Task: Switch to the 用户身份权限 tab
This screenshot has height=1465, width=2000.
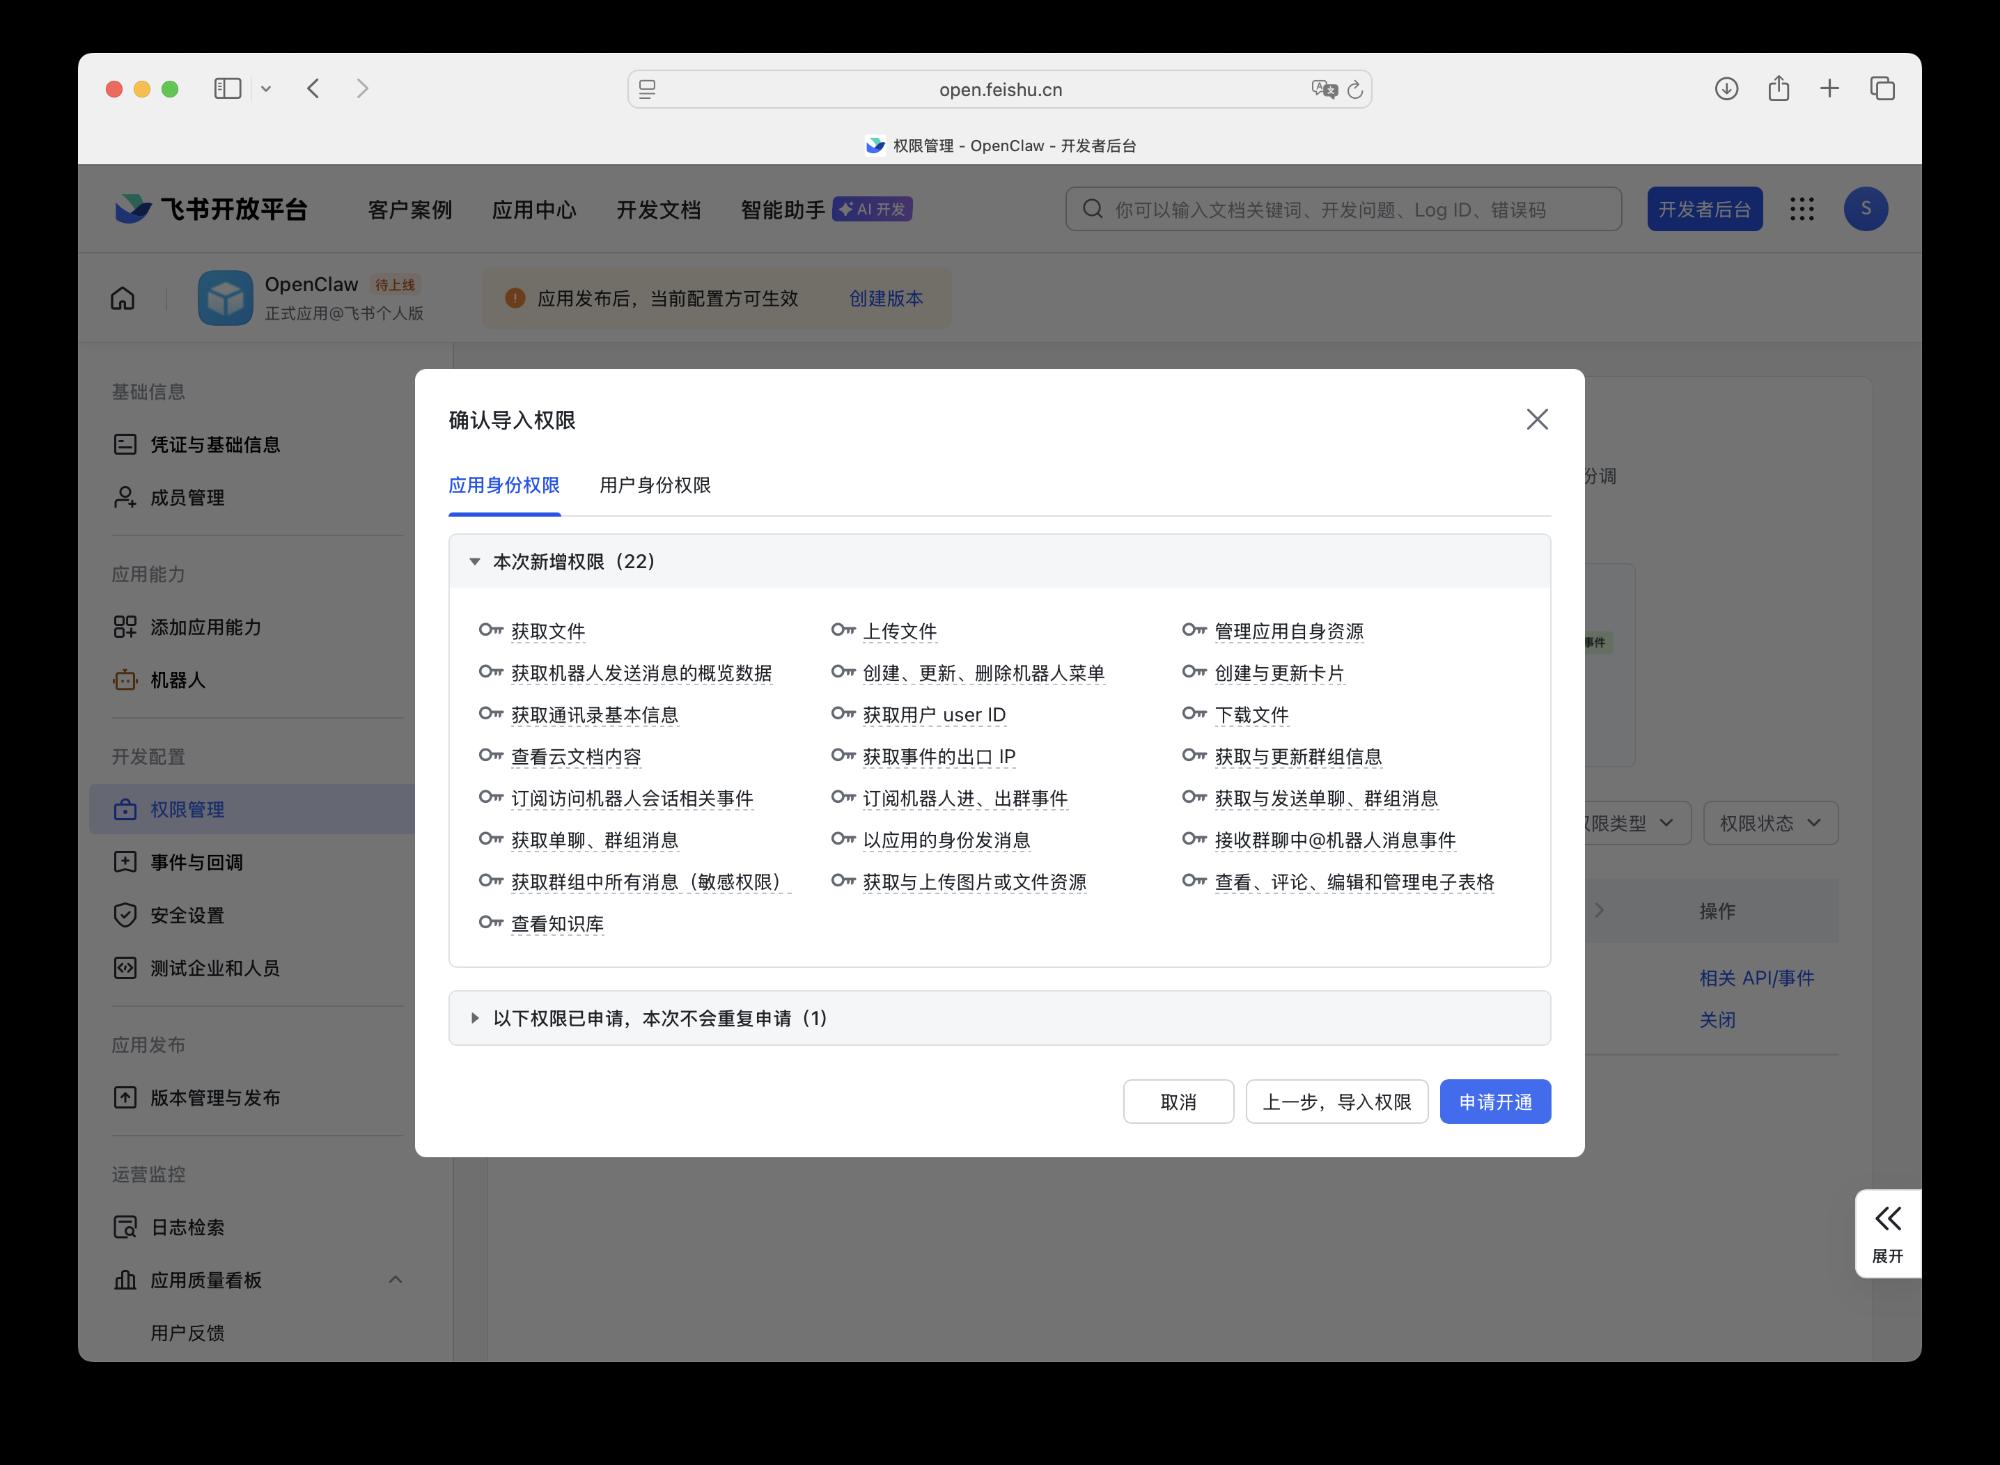Action: pos(655,485)
